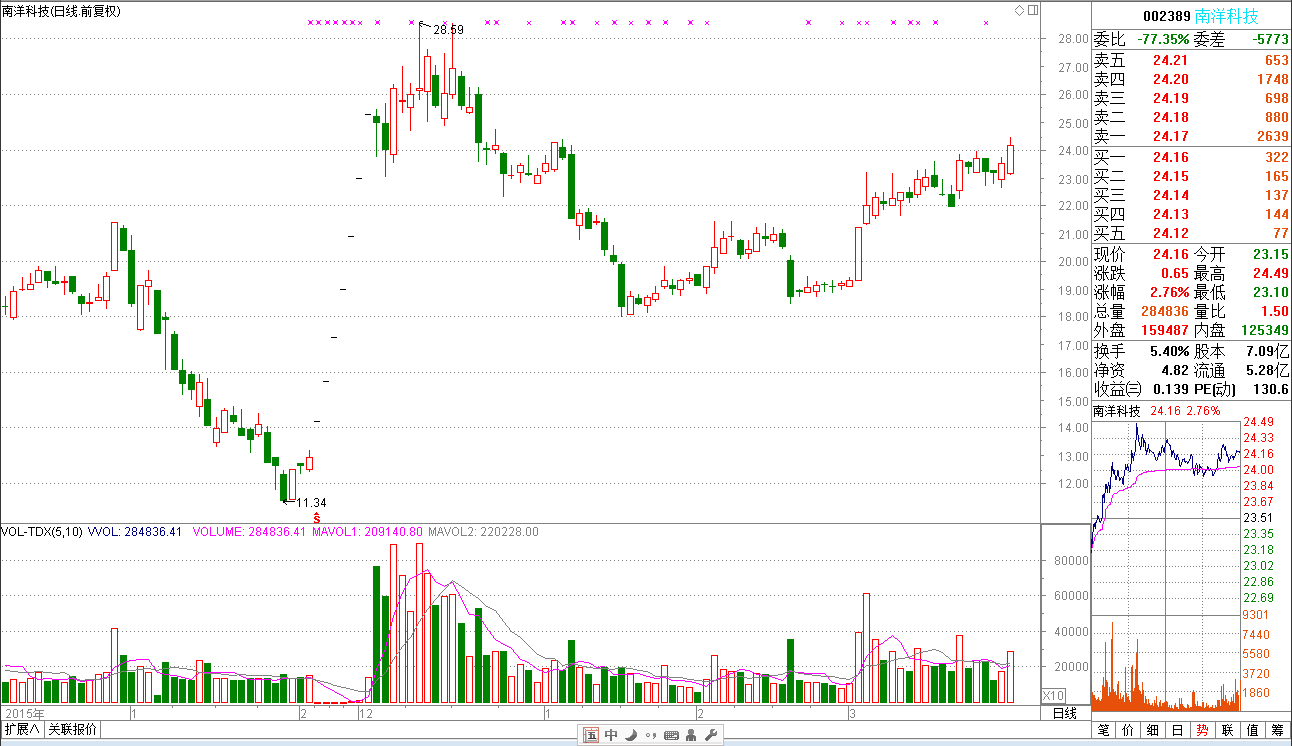Select the 价 tab
The height and width of the screenshot is (746, 1292).
[1129, 730]
